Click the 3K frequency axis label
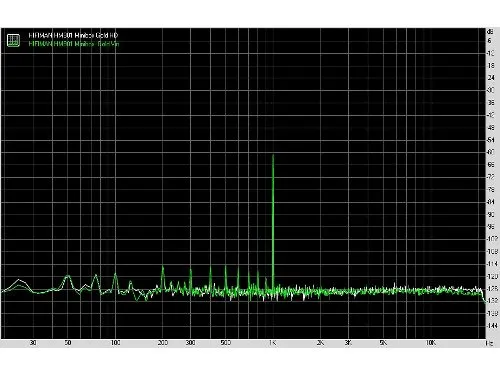The width and height of the screenshot is (500, 375). point(348,343)
